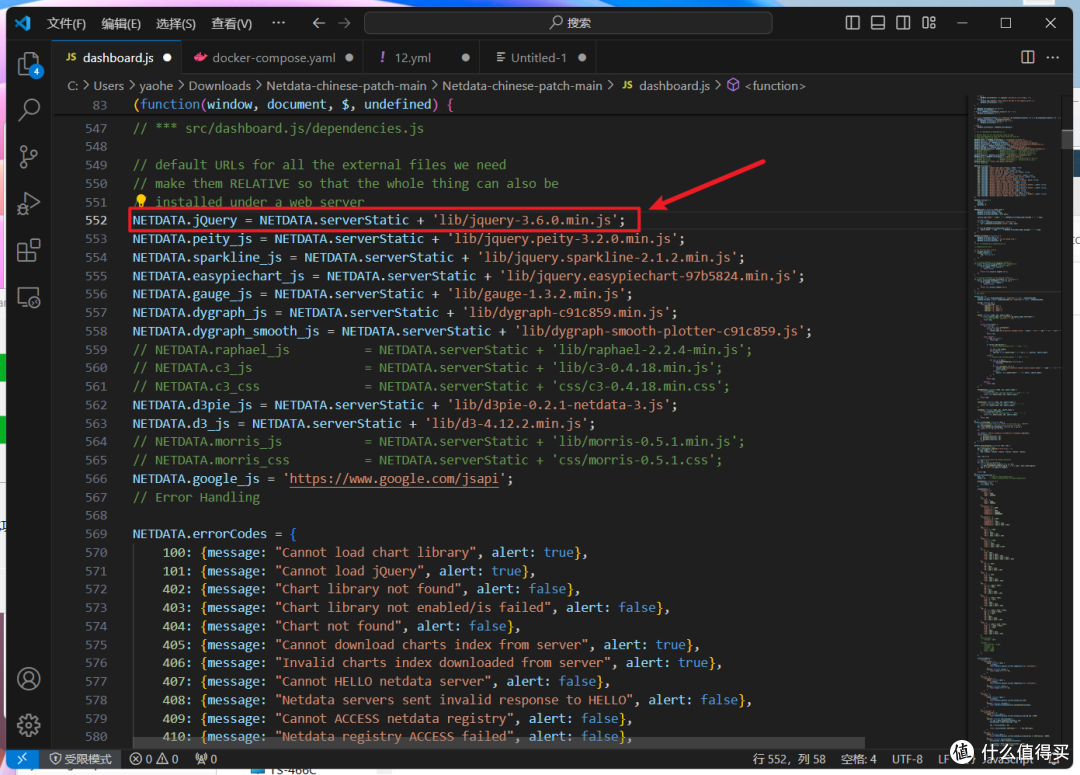Open Run and Debug view
Screen dimensions: 1080x775
click(29, 203)
